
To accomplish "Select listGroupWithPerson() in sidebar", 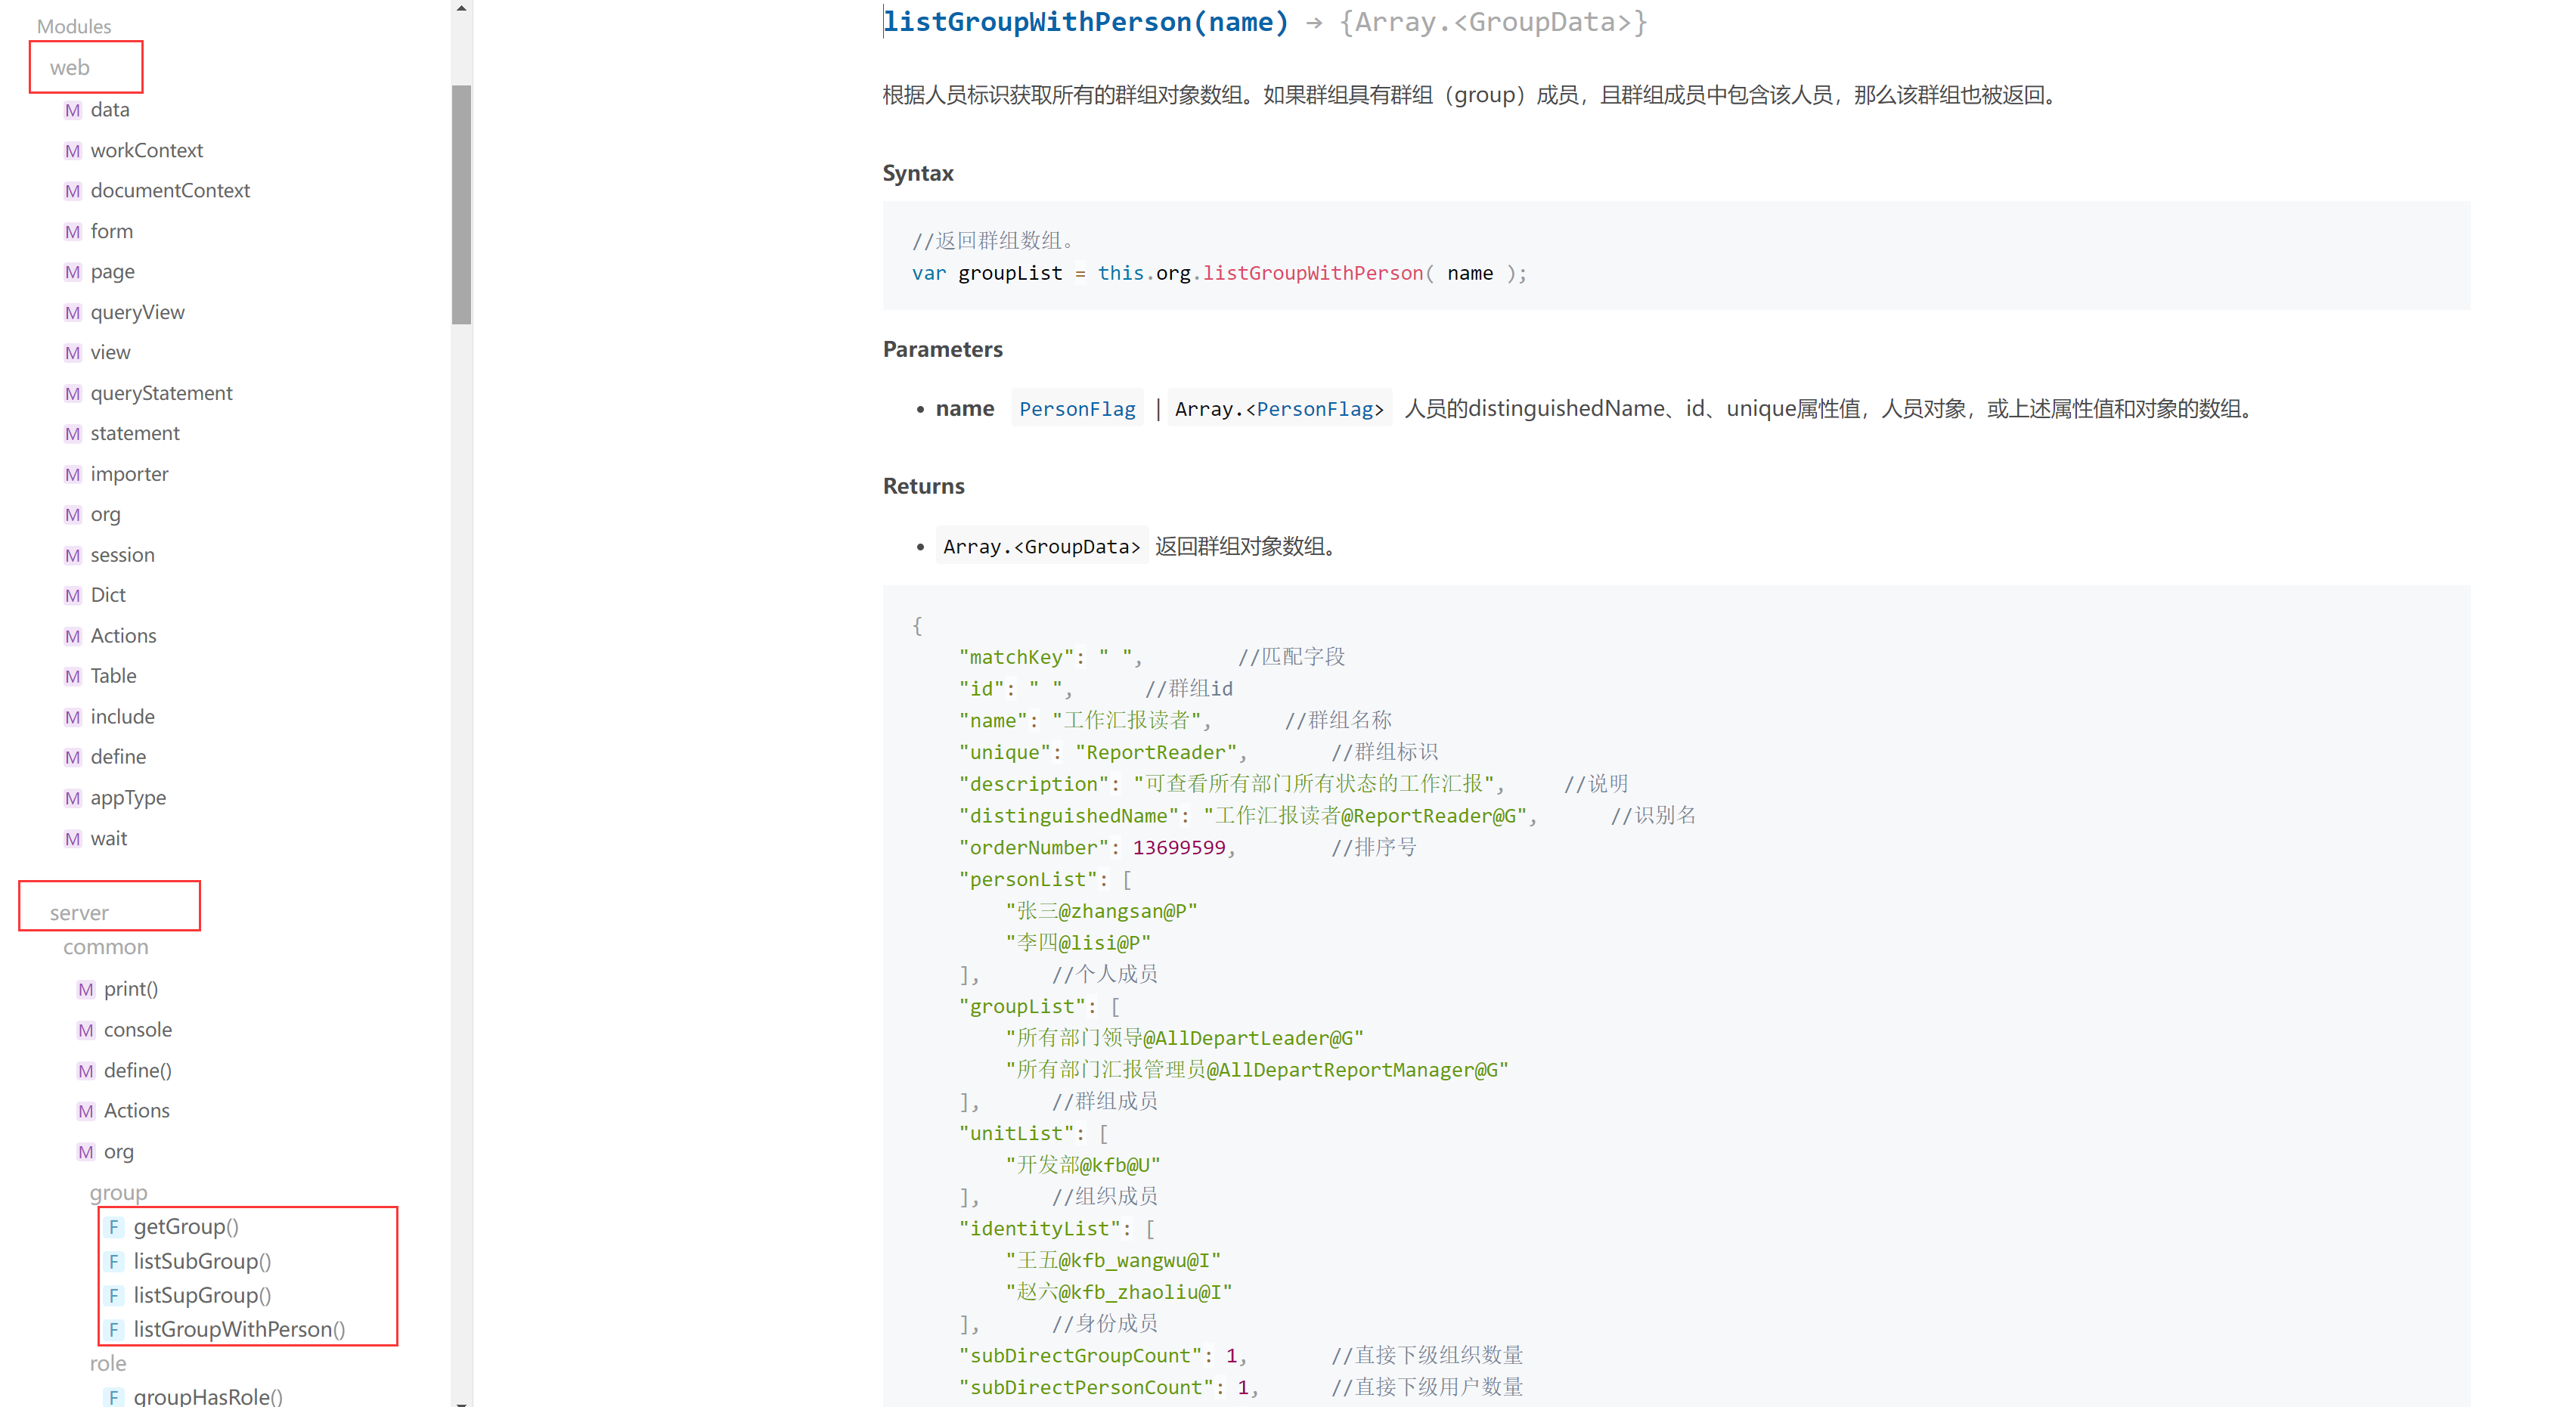I will pos(239,1329).
